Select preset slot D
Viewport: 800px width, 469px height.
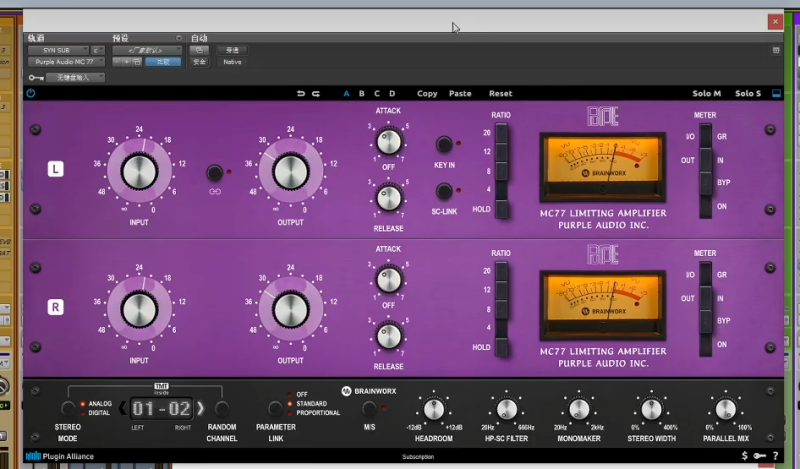point(392,93)
